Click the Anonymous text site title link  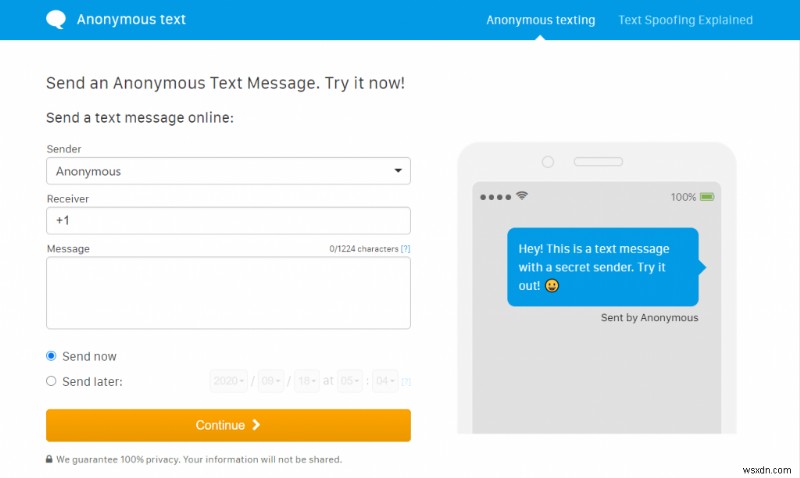tap(130, 20)
